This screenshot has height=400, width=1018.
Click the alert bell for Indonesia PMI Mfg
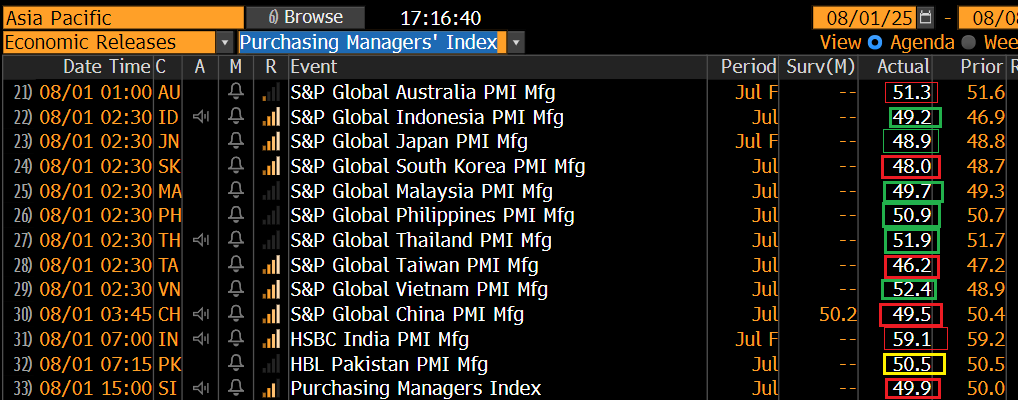(x=236, y=117)
